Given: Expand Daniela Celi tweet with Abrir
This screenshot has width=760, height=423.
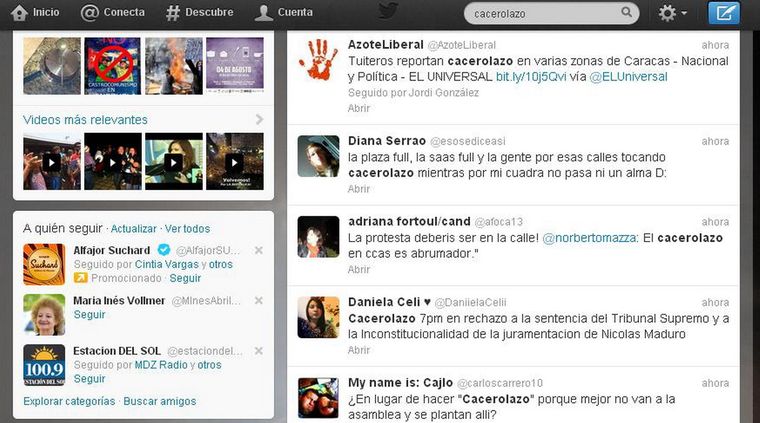Looking at the screenshot, I should point(359,350).
